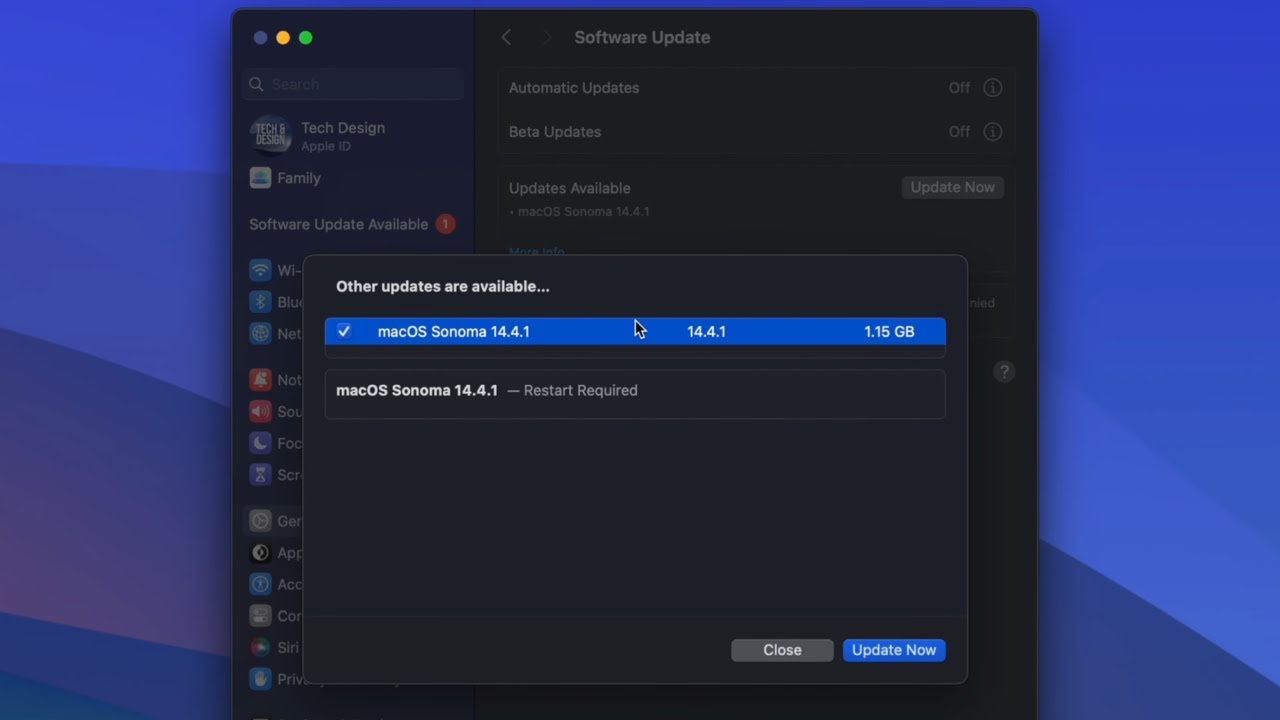Image resolution: width=1280 pixels, height=720 pixels.
Task: Click the 'Other updates are available...' heading
Action: [443, 286]
